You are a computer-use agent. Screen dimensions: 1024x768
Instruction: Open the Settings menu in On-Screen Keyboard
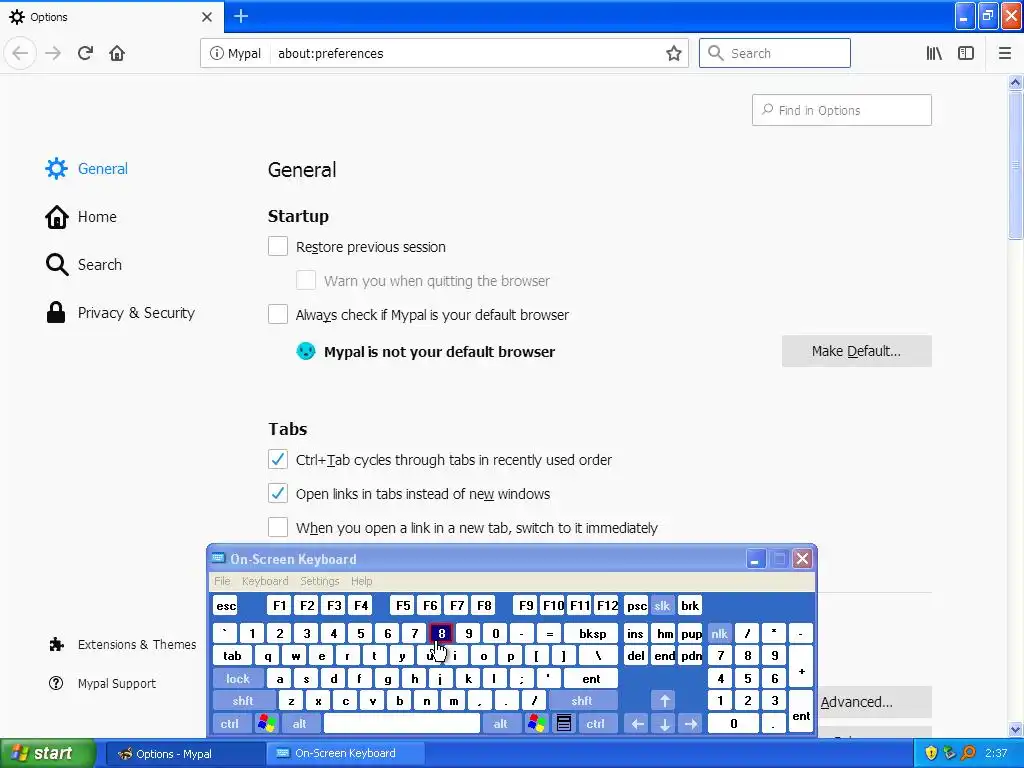pos(319,581)
